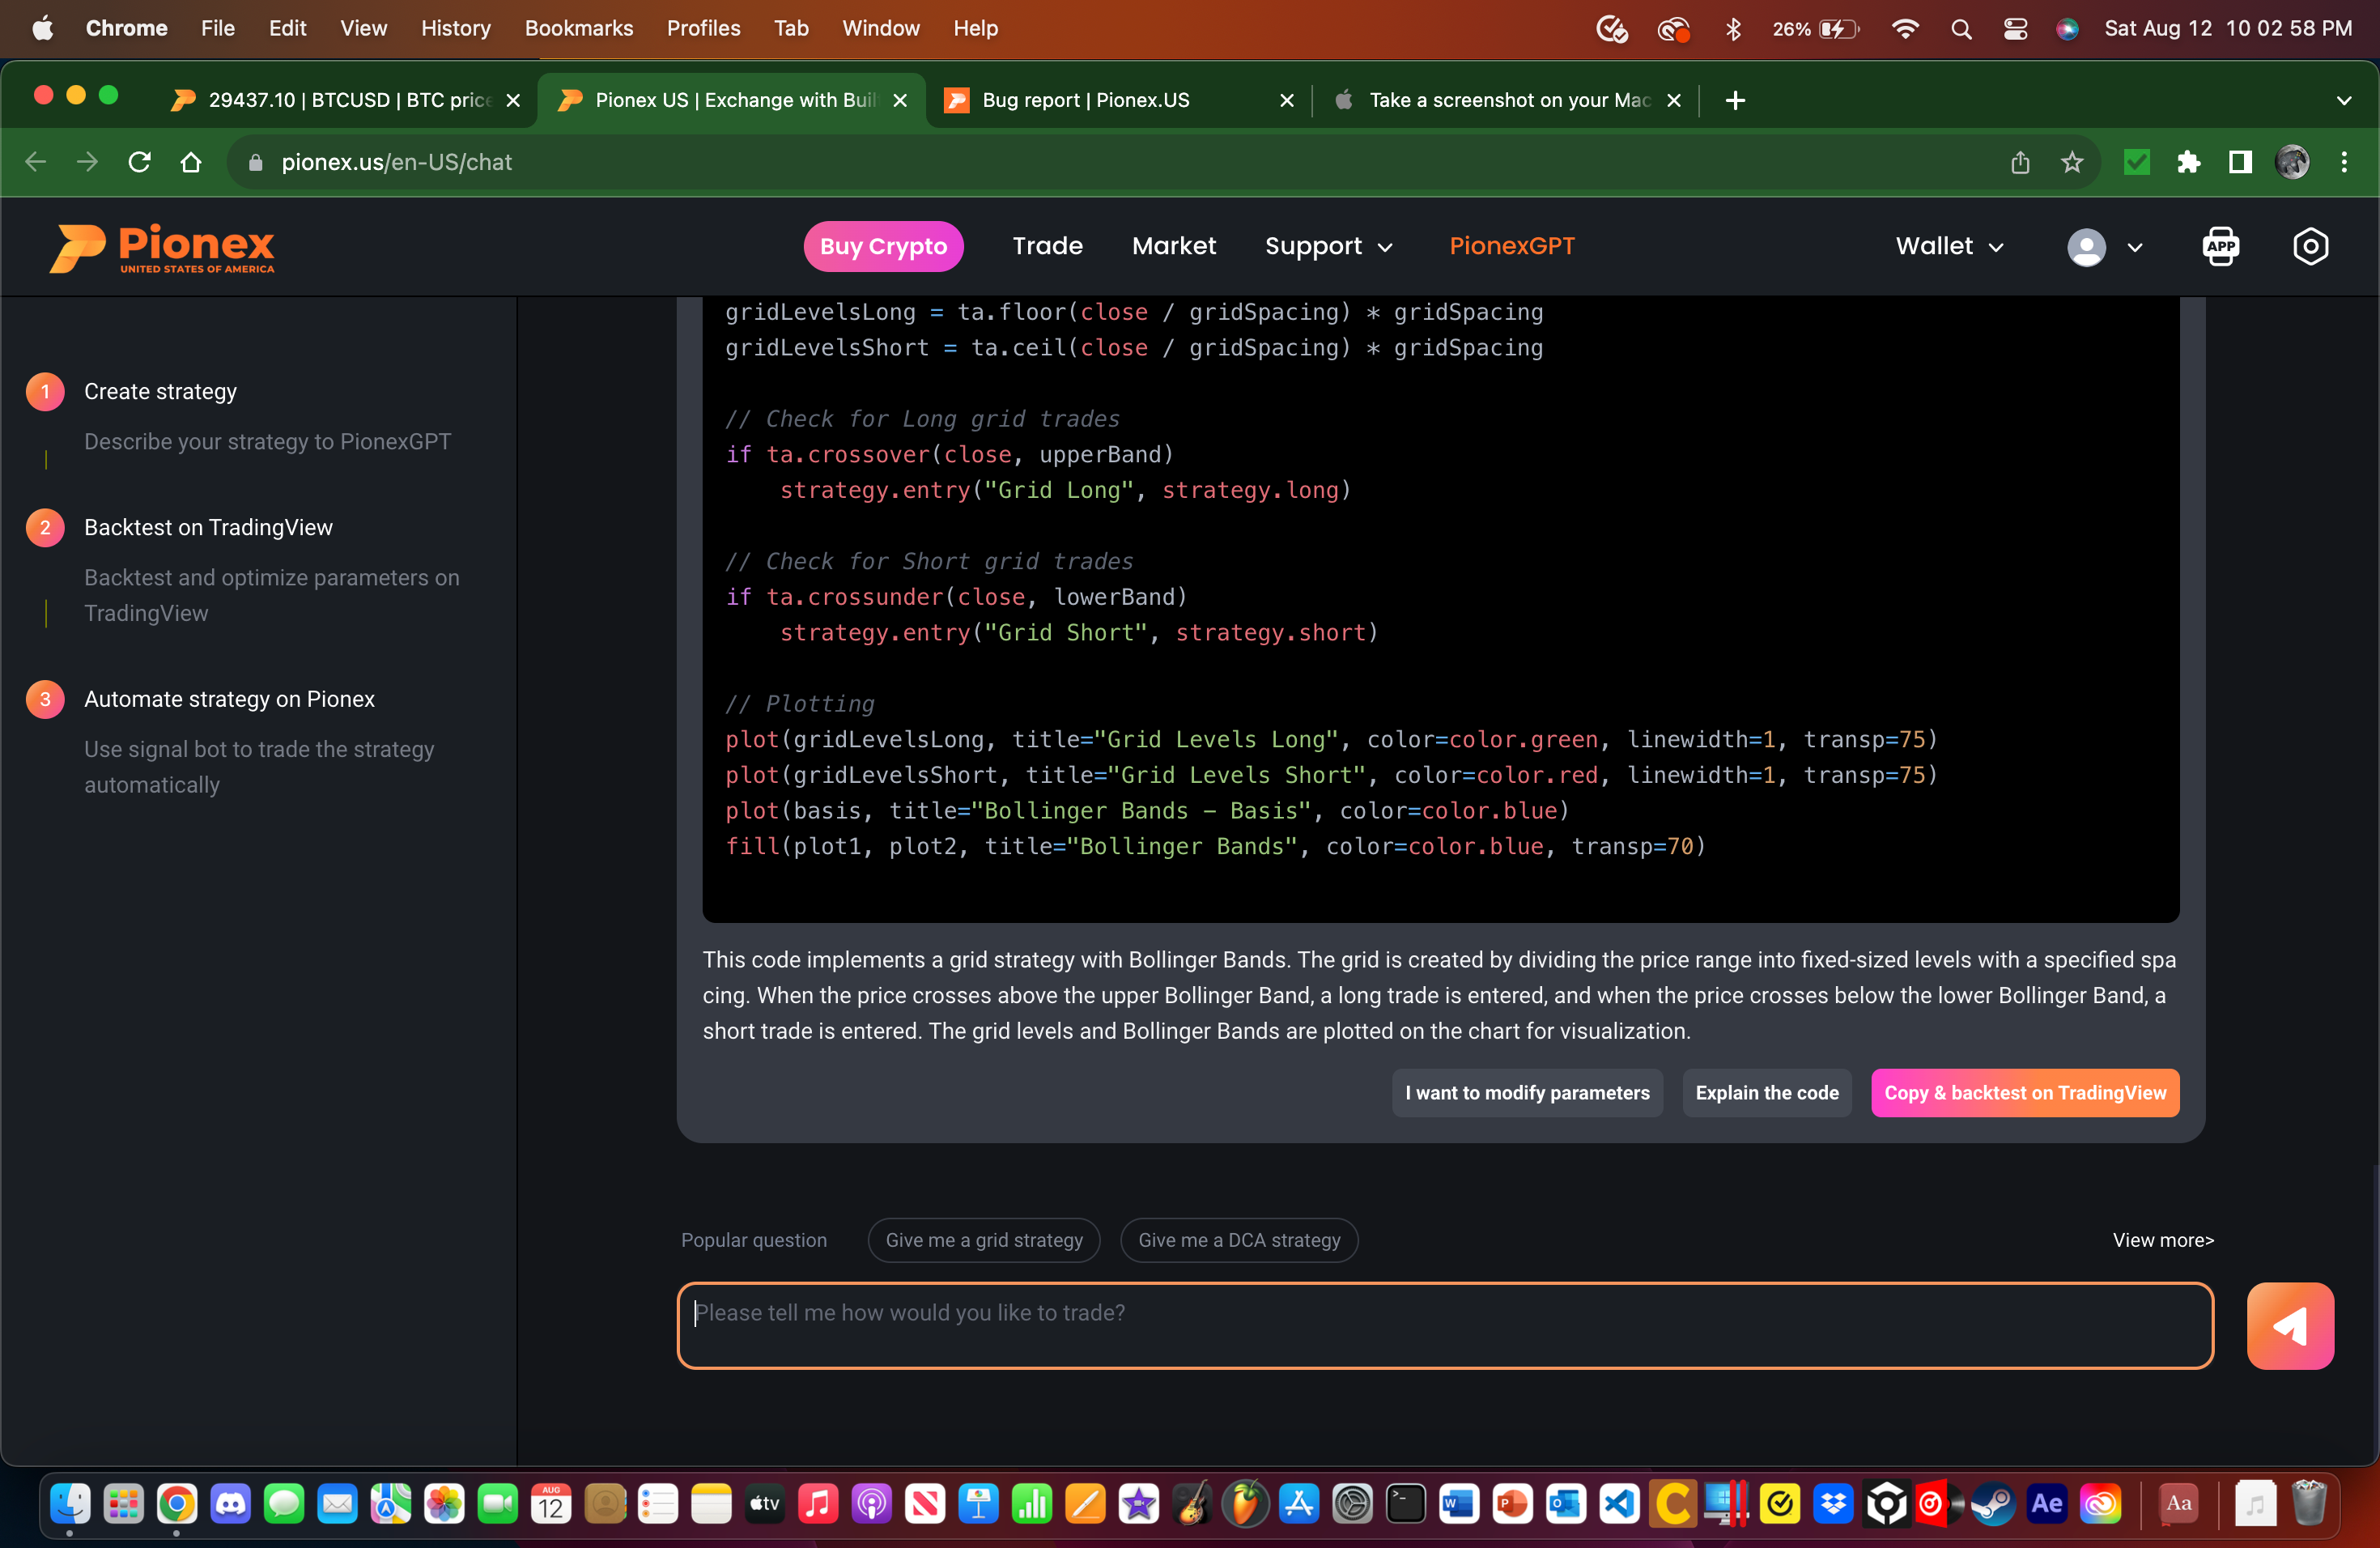Open After Effects from the dock

2046,1503
